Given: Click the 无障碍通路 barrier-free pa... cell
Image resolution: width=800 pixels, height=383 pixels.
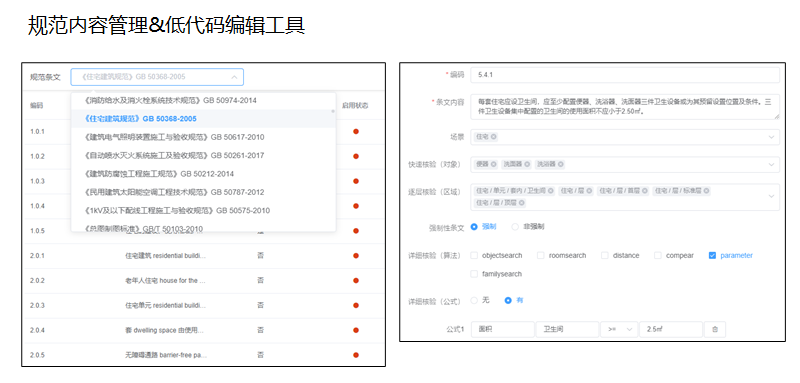Looking at the screenshot, I should [166, 355].
